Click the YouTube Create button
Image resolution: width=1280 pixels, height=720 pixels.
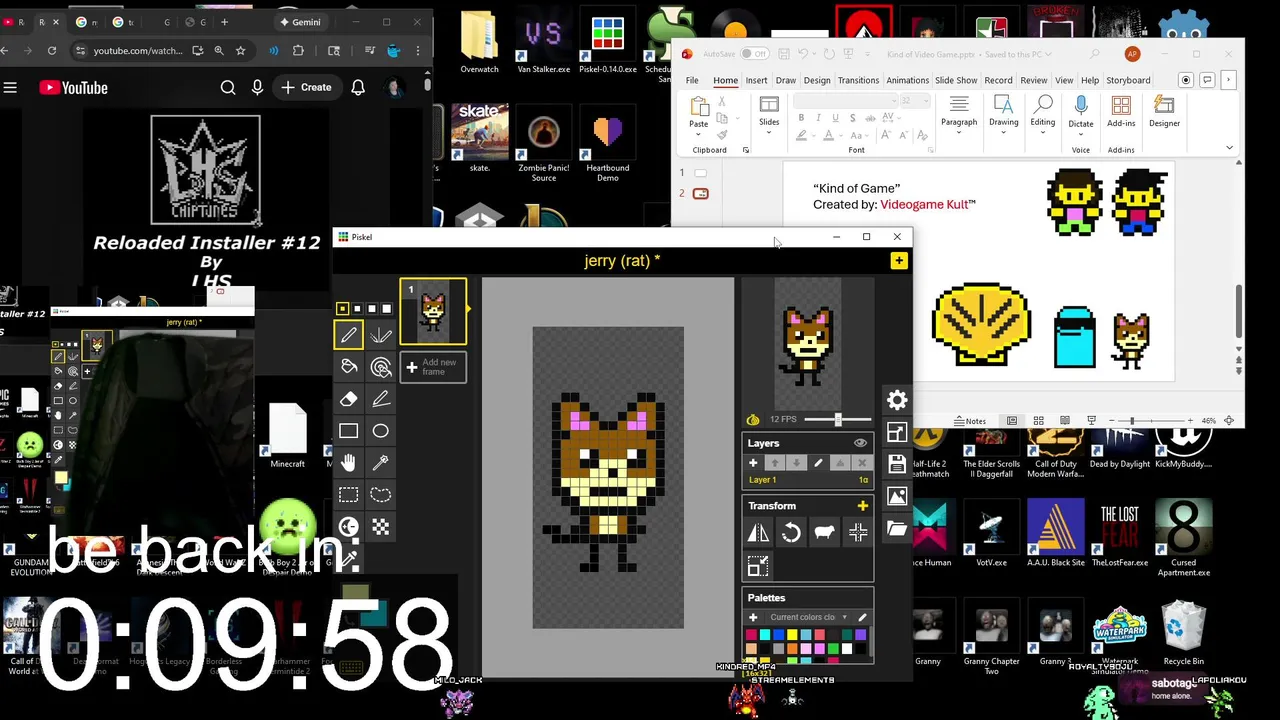306,88
